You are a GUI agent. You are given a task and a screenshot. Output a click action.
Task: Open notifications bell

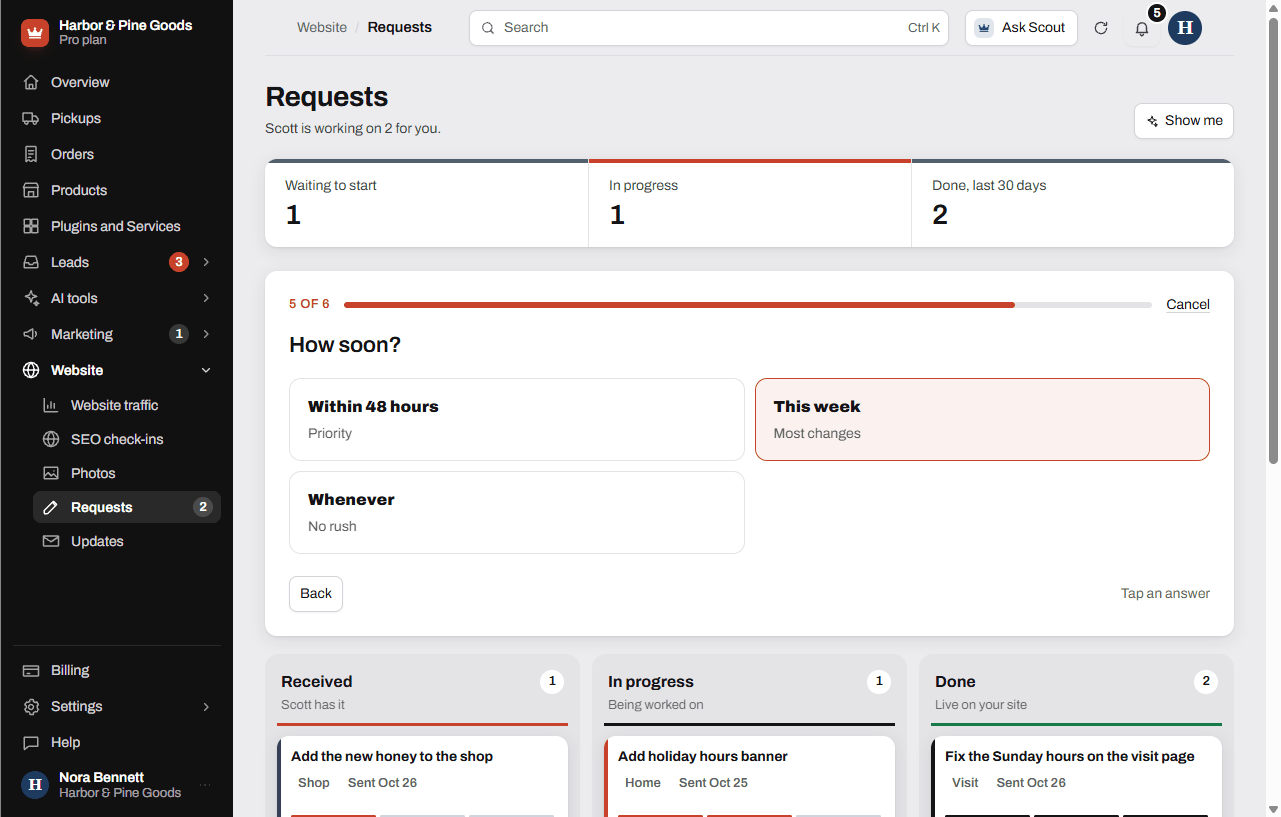coord(1142,28)
